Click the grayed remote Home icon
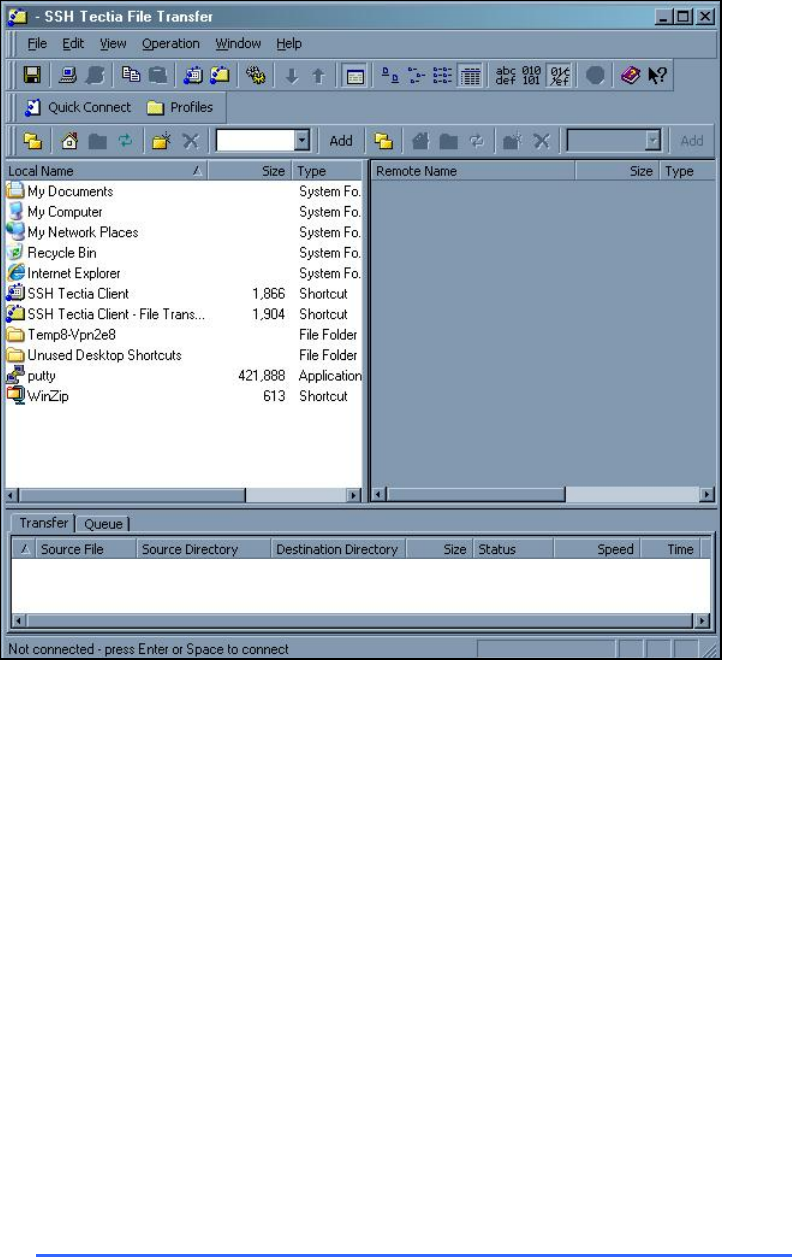The image size is (792, 1257). tap(420, 141)
